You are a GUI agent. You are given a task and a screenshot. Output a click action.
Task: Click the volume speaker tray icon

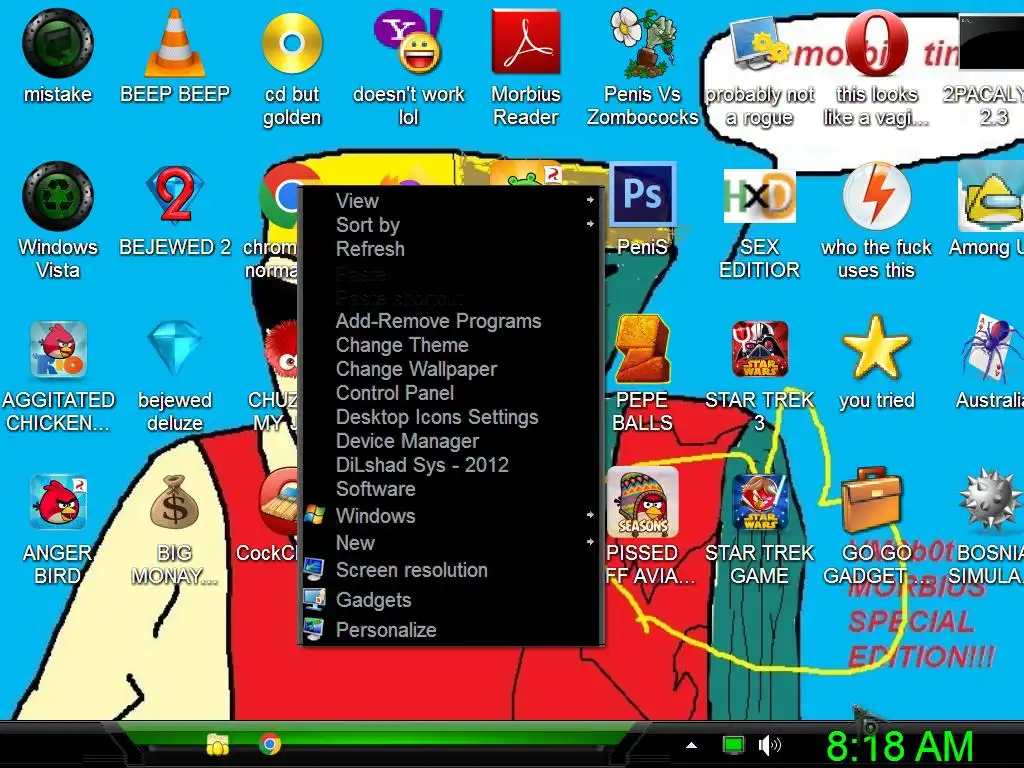[x=770, y=744]
